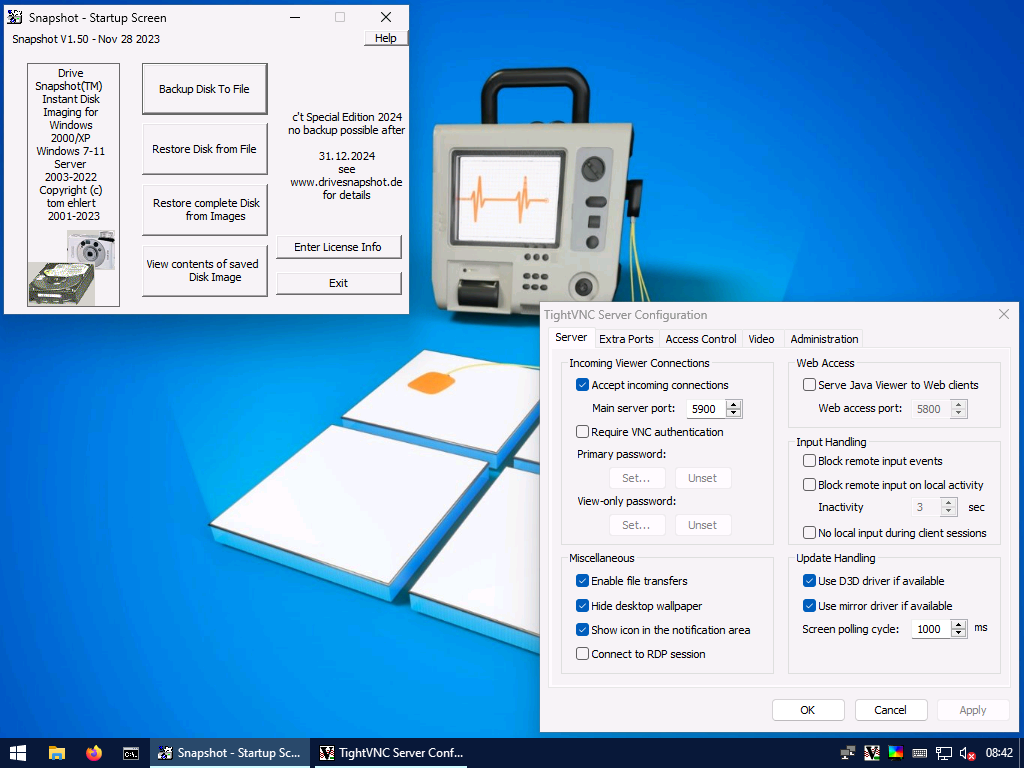Switch to Snapshot window in taskbar

click(228, 753)
